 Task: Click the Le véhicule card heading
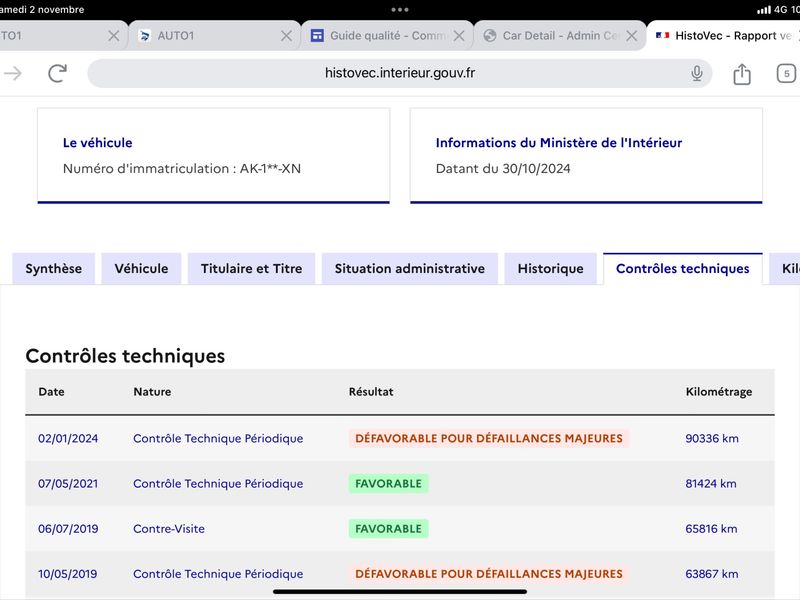click(97, 143)
